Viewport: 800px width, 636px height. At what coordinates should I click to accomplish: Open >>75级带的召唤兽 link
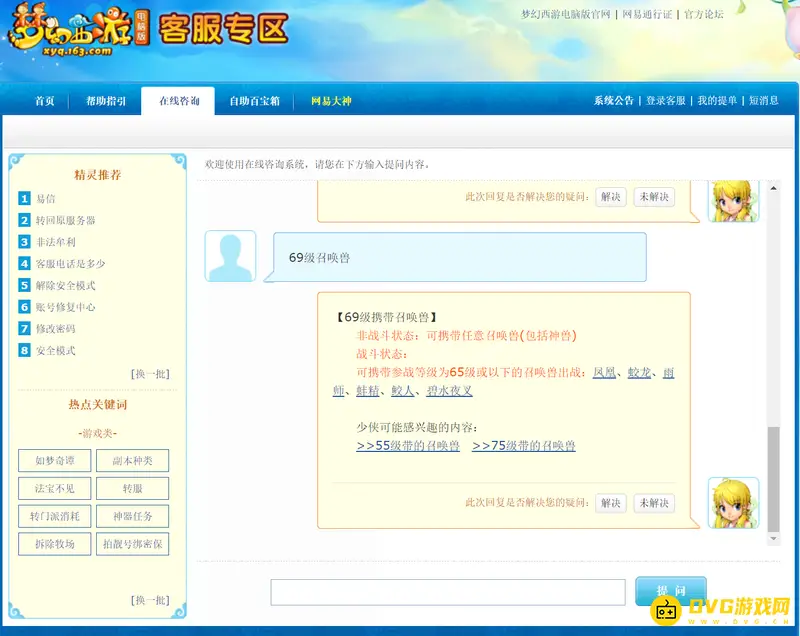tap(523, 446)
